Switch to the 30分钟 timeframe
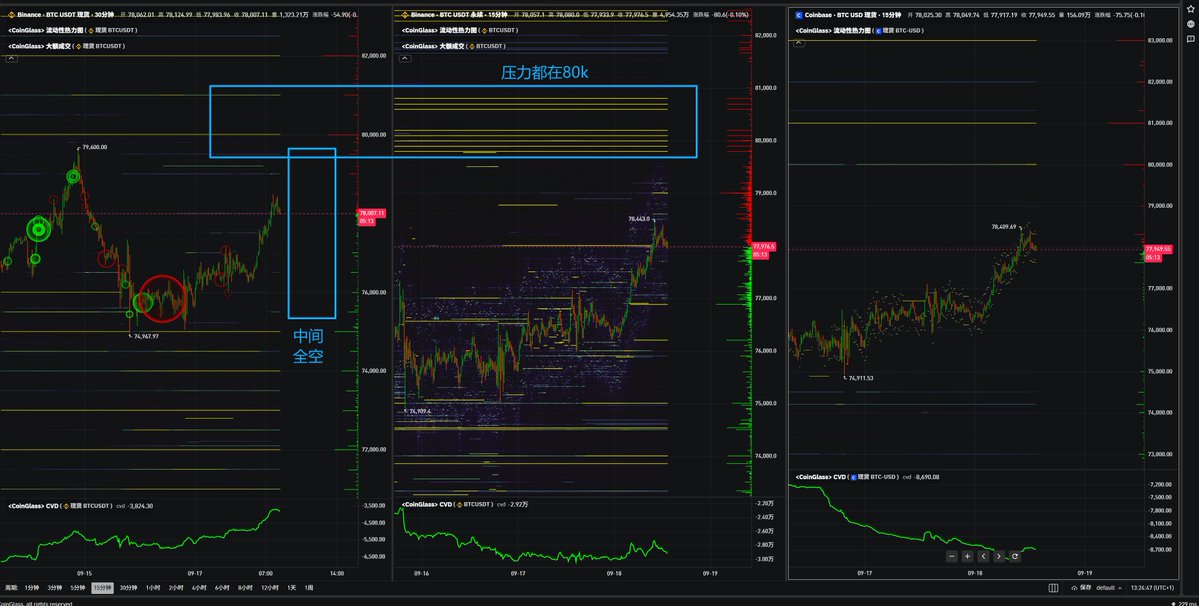This screenshot has height=606, width=1199. [x=128, y=588]
